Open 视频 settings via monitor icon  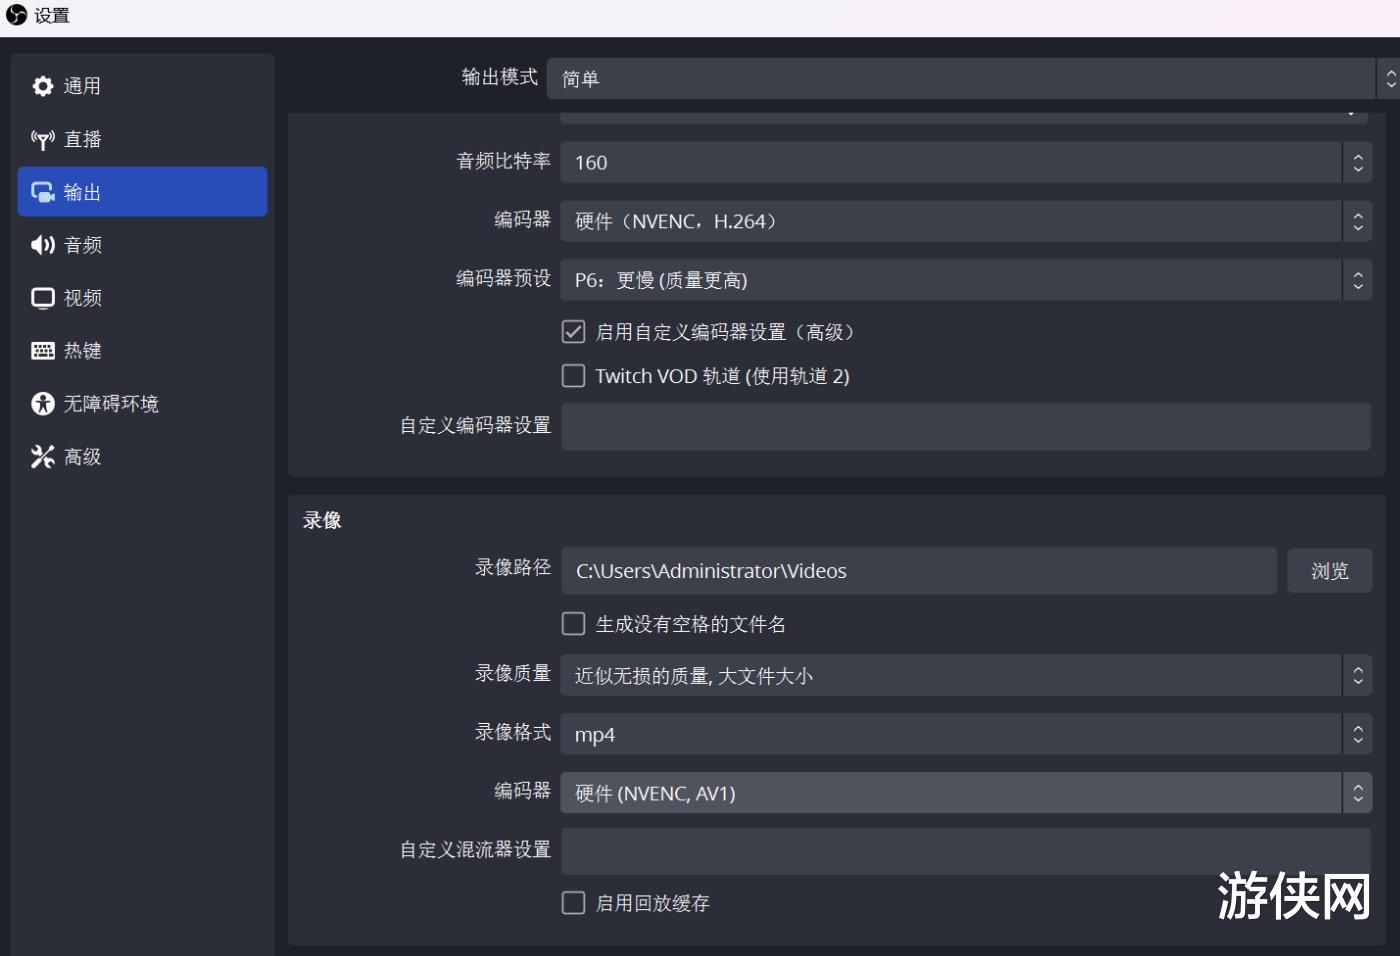coord(42,297)
